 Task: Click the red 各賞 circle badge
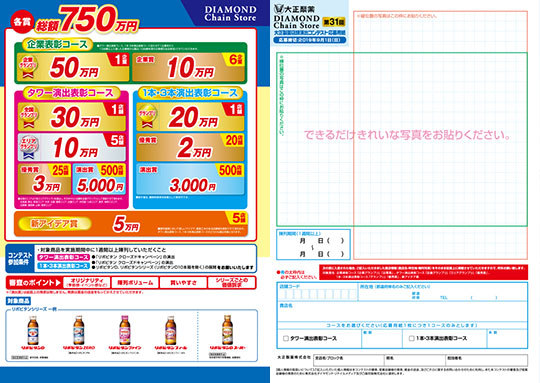pos(21,22)
